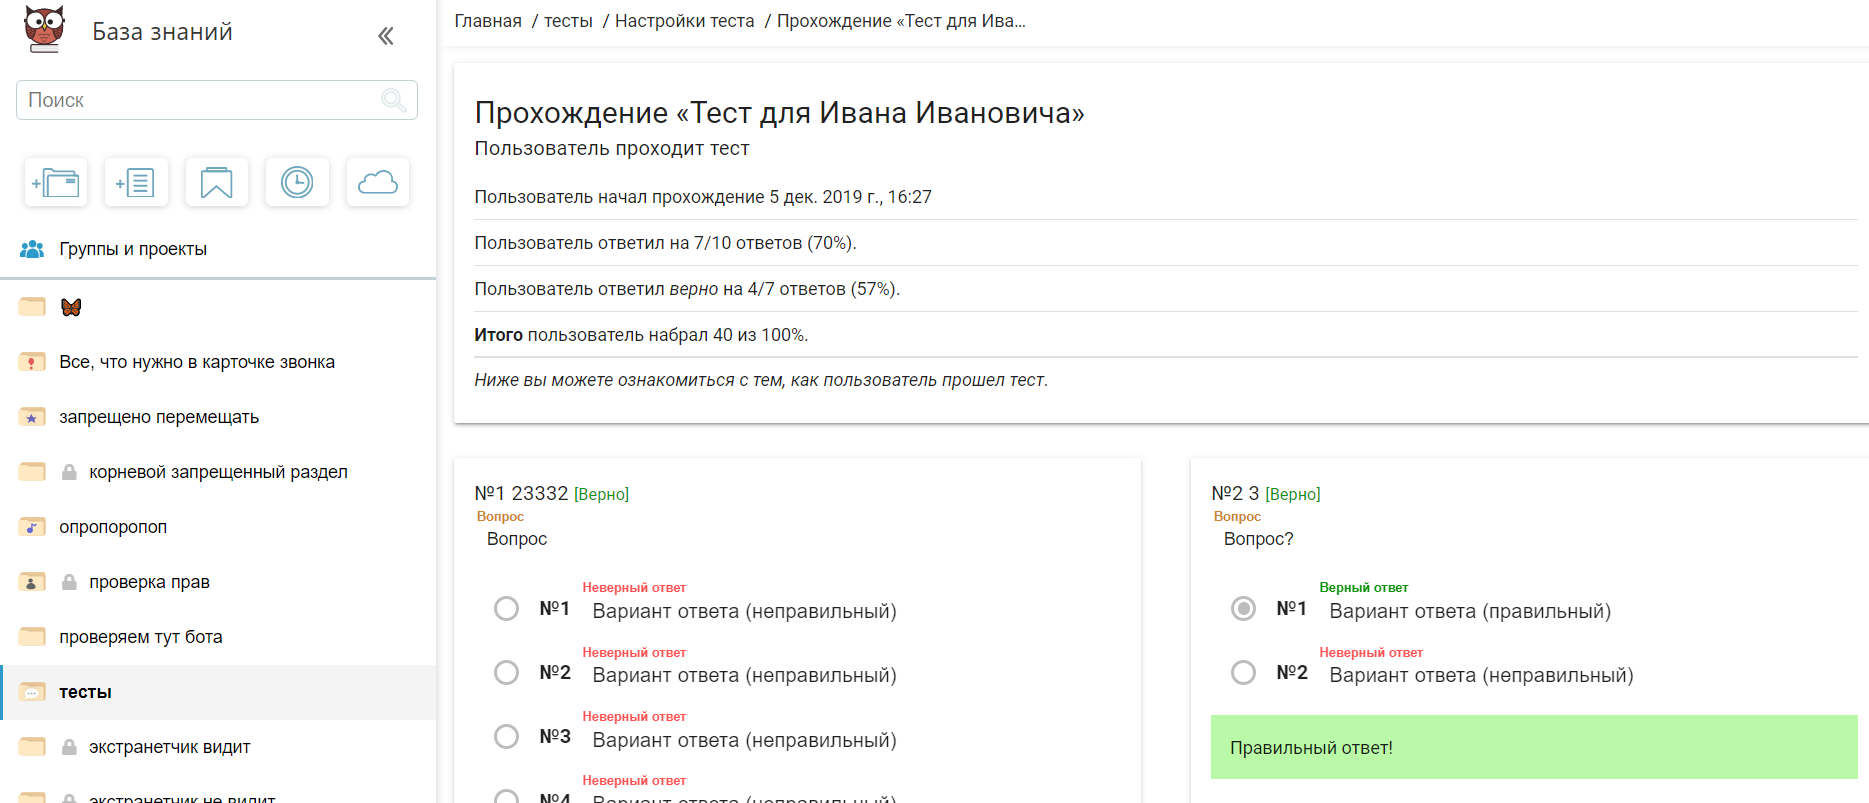
Task: Click text Итого пользователь набрал 40 из 100%
Action: click(x=641, y=335)
